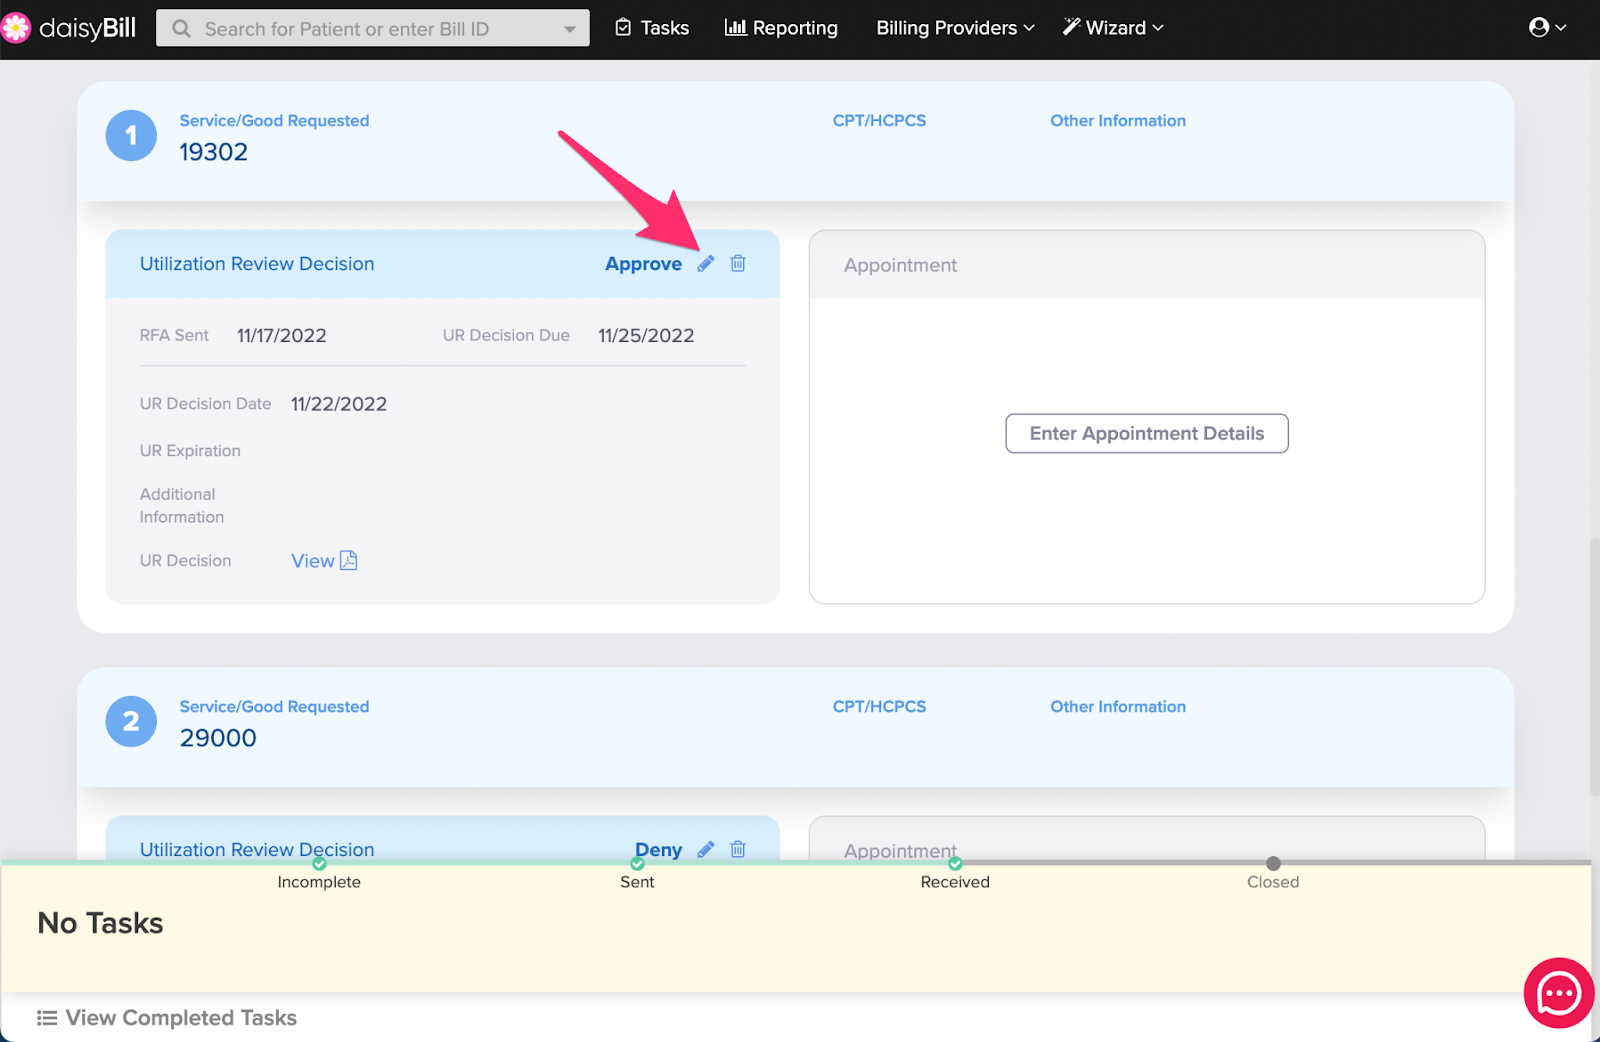Expand the search field dropdown arrow
The width and height of the screenshot is (1600, 1042).
pos(570,29)
